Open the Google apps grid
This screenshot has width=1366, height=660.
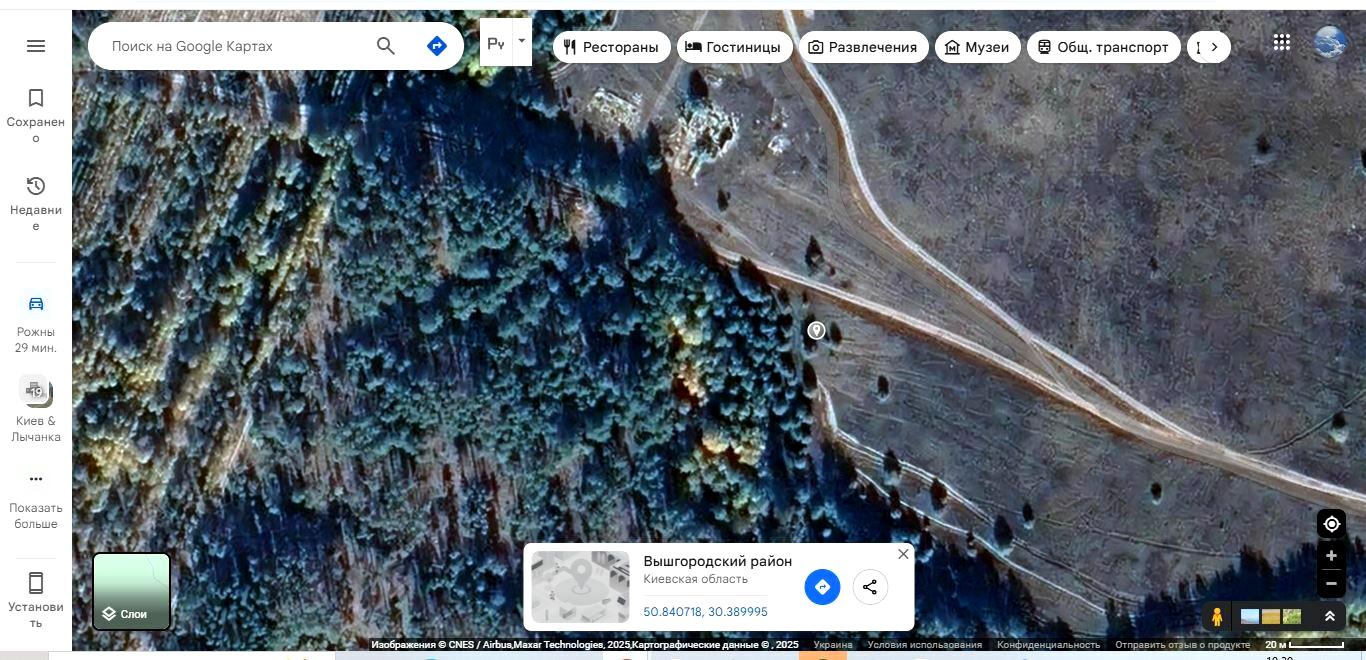[x=1282, y=42]
